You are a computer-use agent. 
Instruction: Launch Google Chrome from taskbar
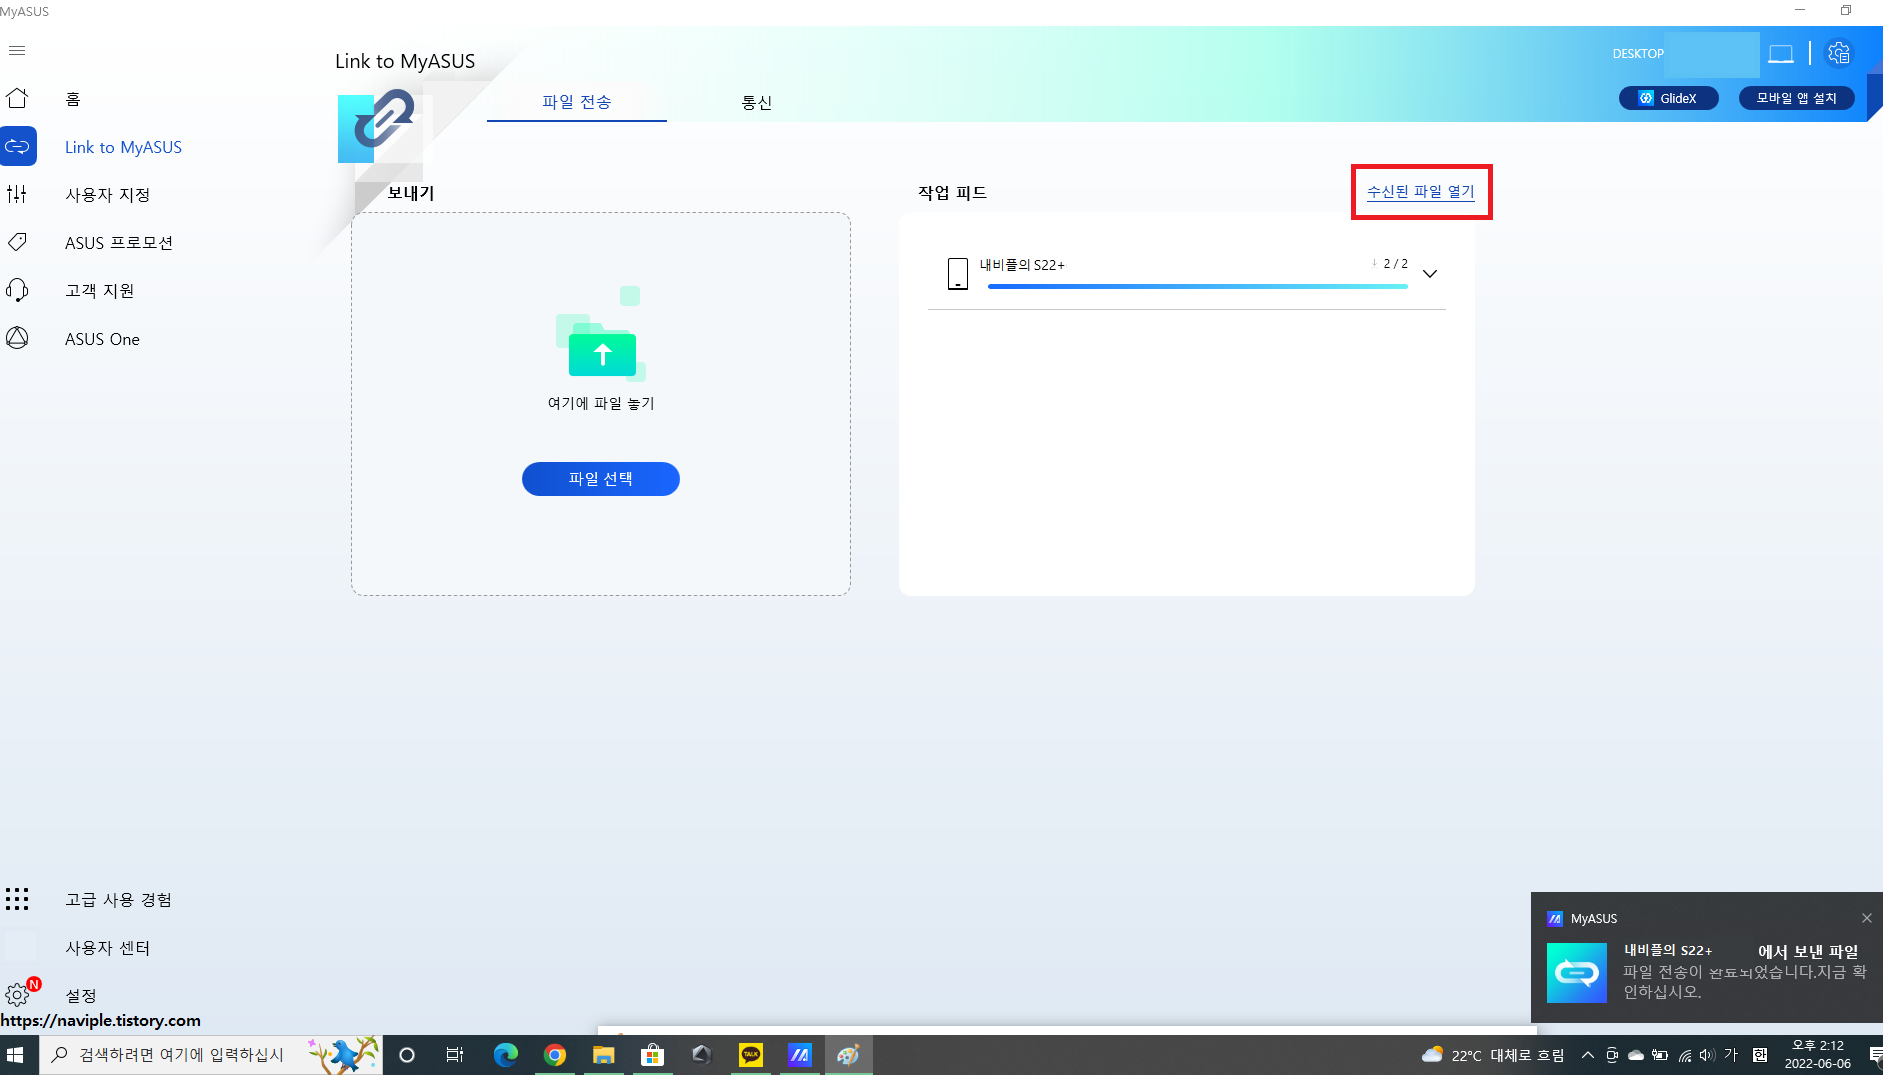[x=555, y=1055]
